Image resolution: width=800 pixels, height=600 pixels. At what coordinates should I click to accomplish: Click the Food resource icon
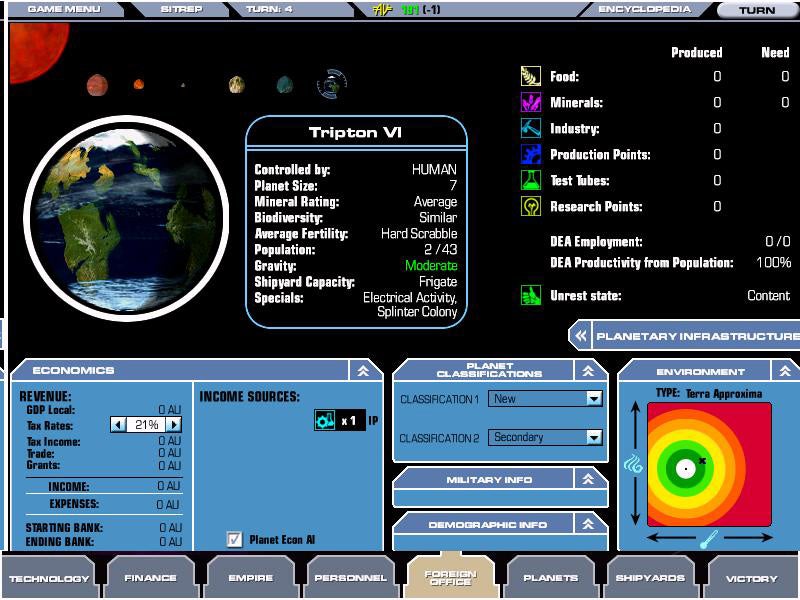(530, 77)
